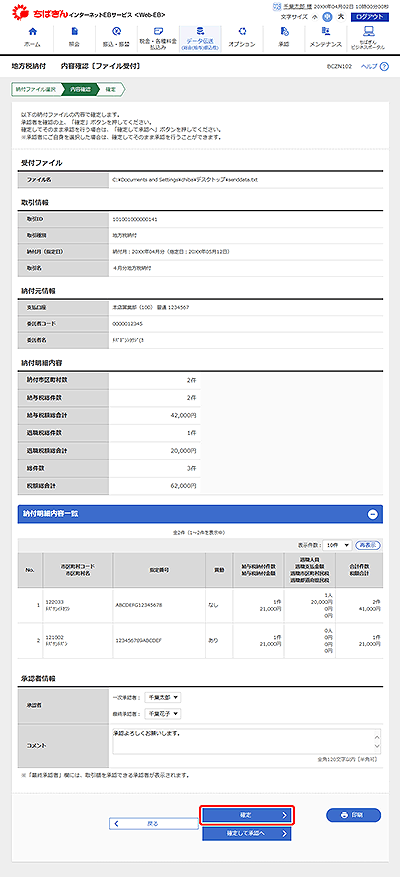Open the メンテナンス maintenance icon
The height and width of the screenshot is (877, 400).
pos(326,38)
